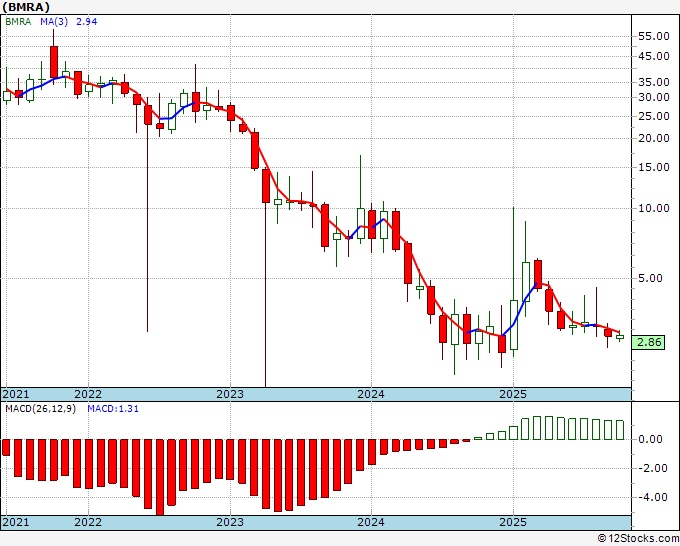Click the 45.00 price axis label
The width and height of the screenshot is (680, 546).
pyautogui.click(x=654, y=56)
